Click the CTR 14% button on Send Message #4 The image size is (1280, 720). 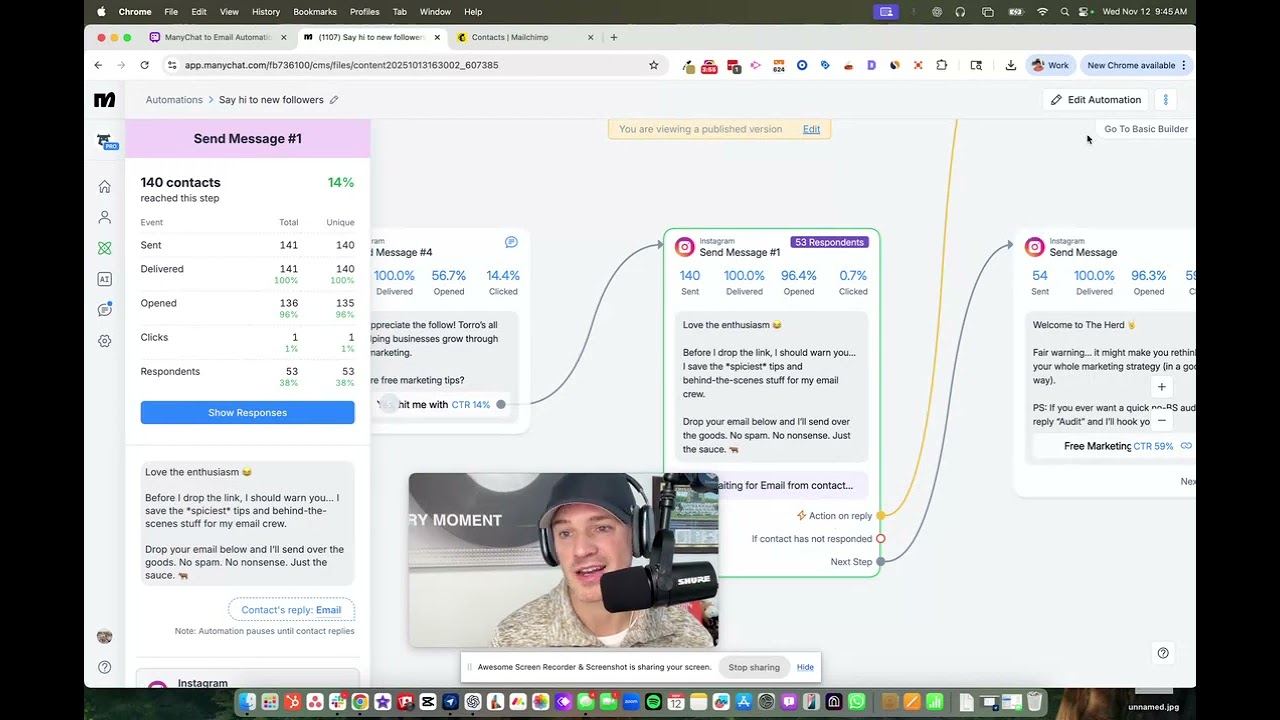coord(440,405)
